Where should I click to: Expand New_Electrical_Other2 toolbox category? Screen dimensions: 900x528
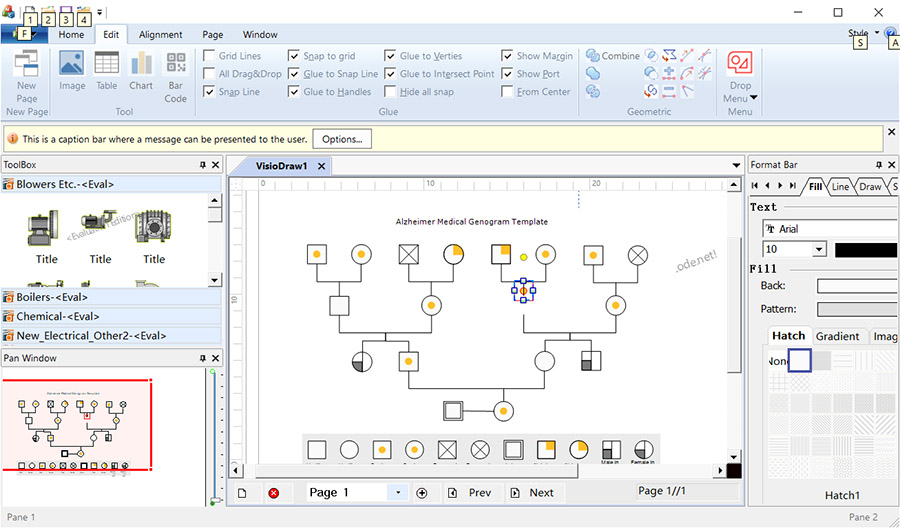[x=111, y=336]
